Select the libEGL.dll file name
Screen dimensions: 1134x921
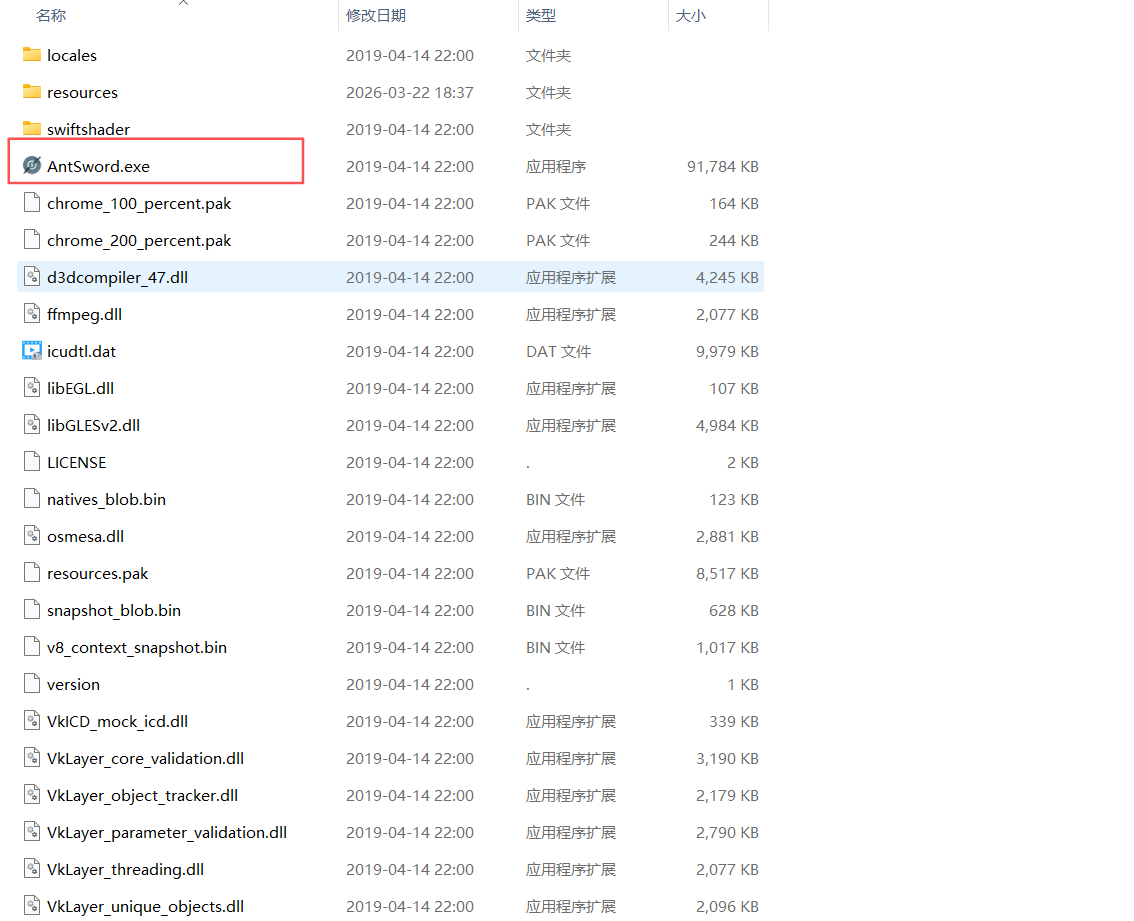click(x=80, y=389)
